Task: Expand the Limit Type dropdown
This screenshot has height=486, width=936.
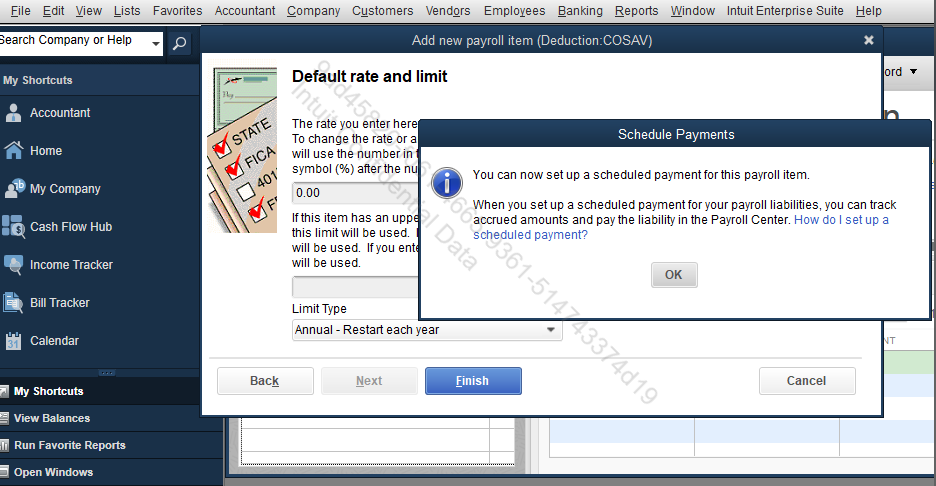Action: (x=550, y=330)
